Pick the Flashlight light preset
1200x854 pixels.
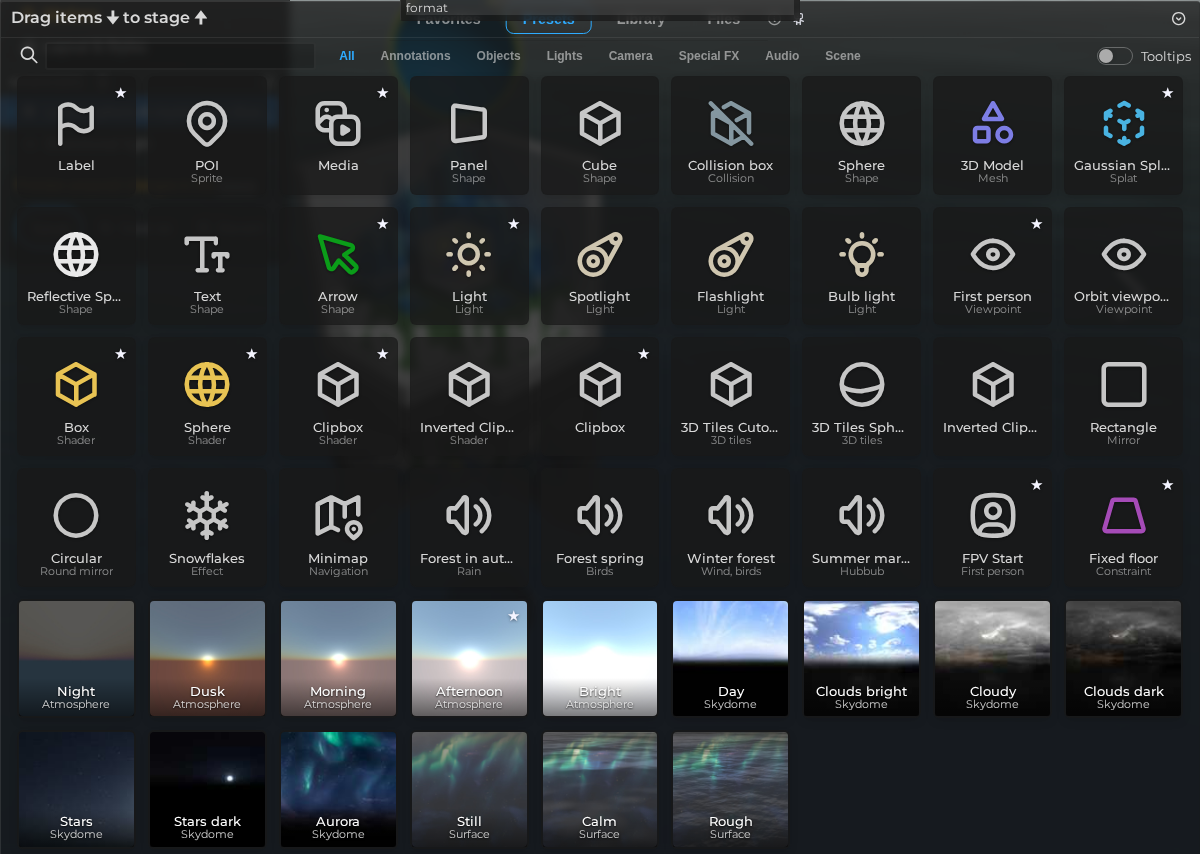click(731, 266)
